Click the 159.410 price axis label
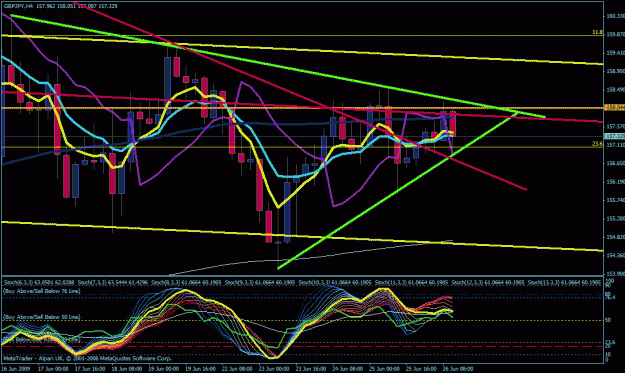 click(615, 53)
